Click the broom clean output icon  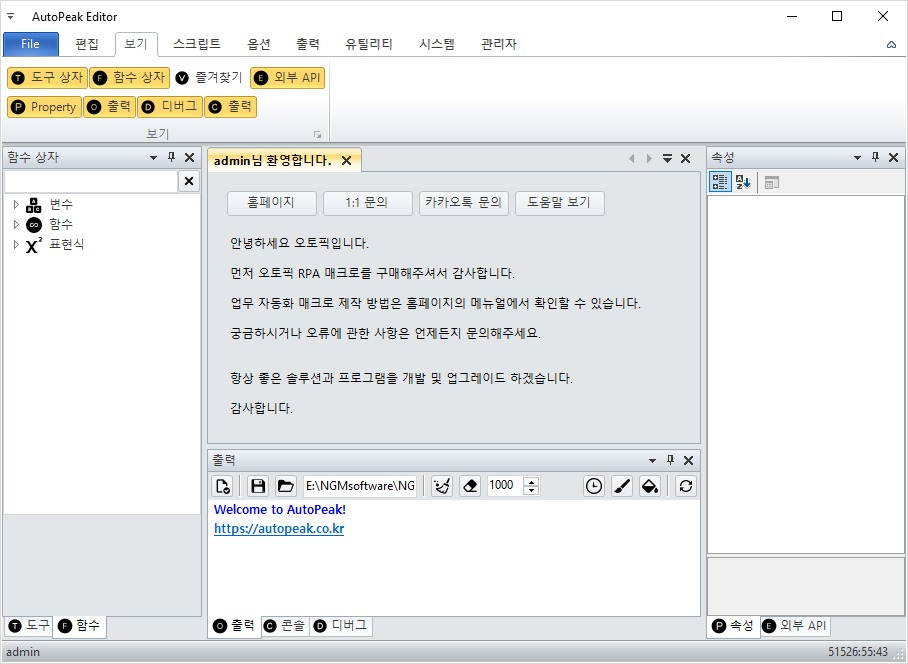(442, 486)
